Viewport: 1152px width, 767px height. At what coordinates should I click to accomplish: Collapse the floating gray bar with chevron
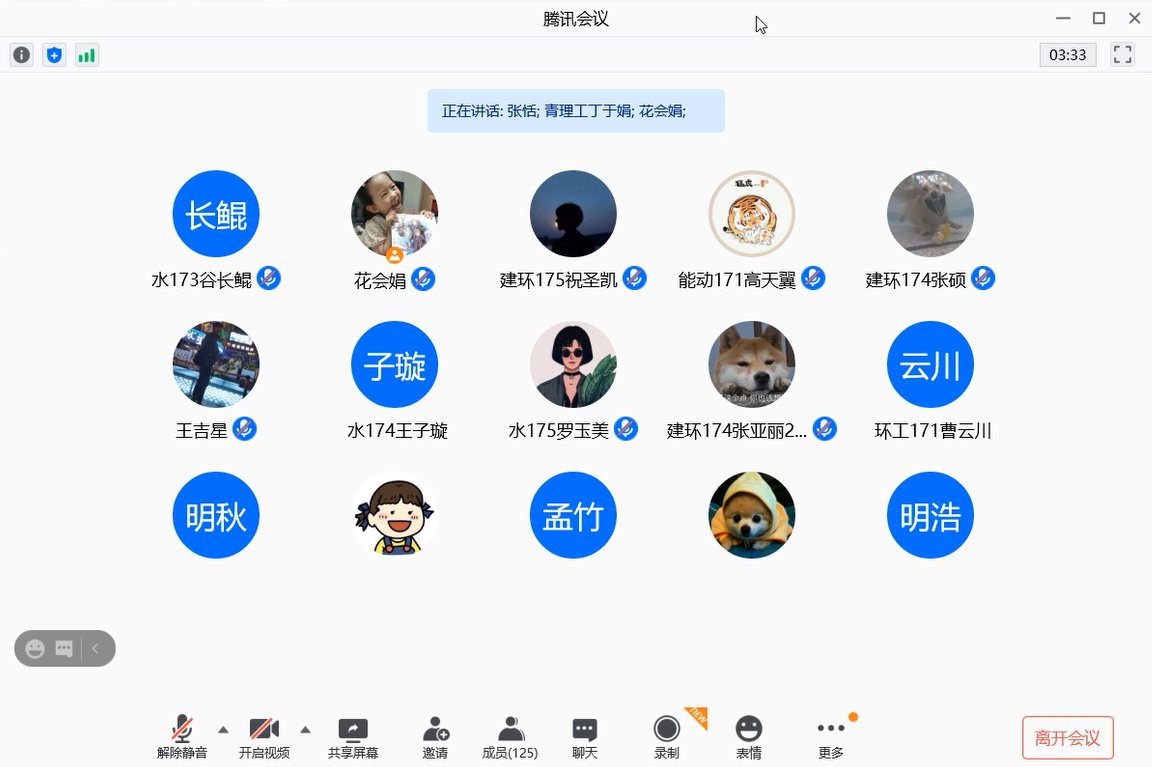pyautogui.click(x=96, y=649)
